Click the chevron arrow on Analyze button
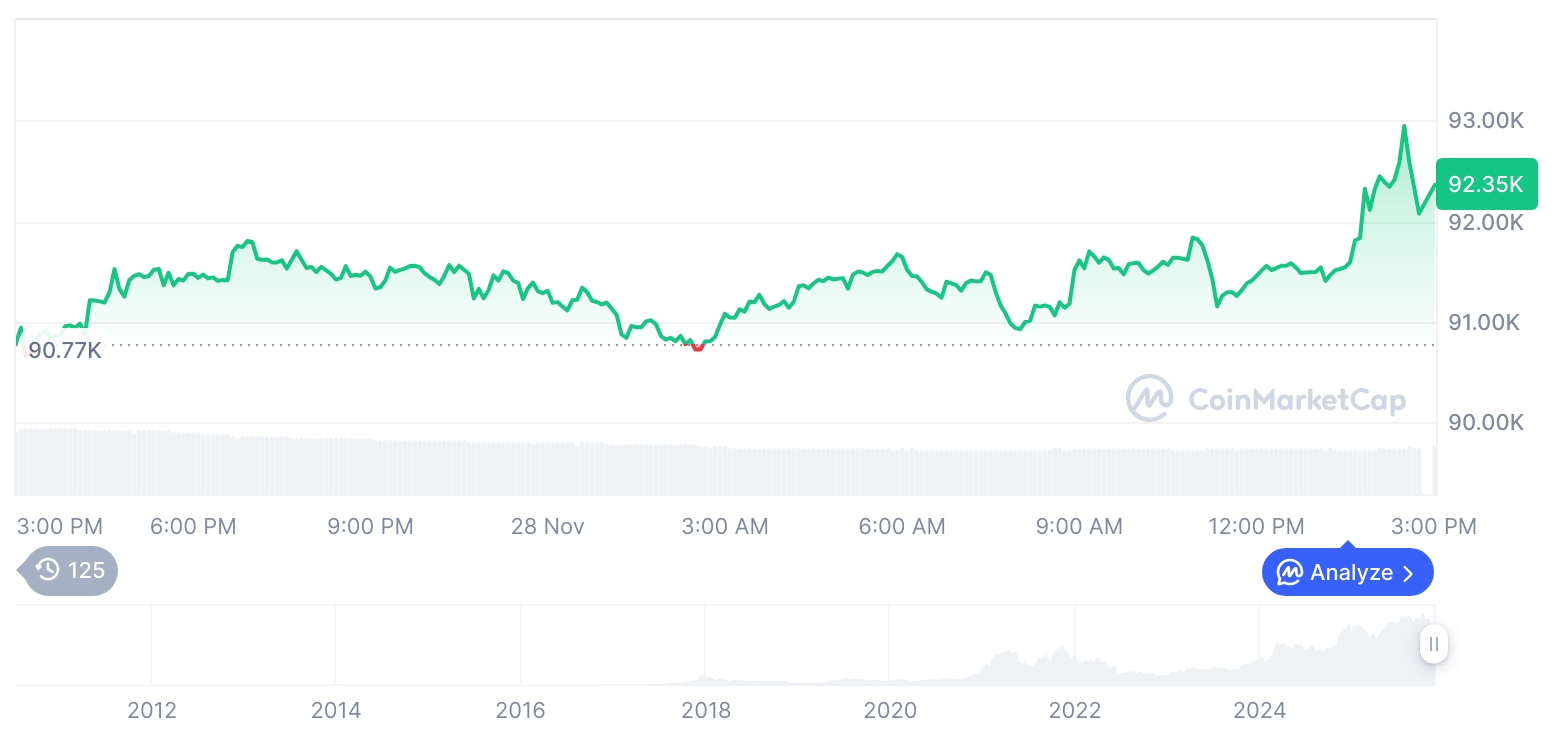Image resolution: width=1566 pixels, height=732 pixels. pyautogui.click(x=1409, y=573)
